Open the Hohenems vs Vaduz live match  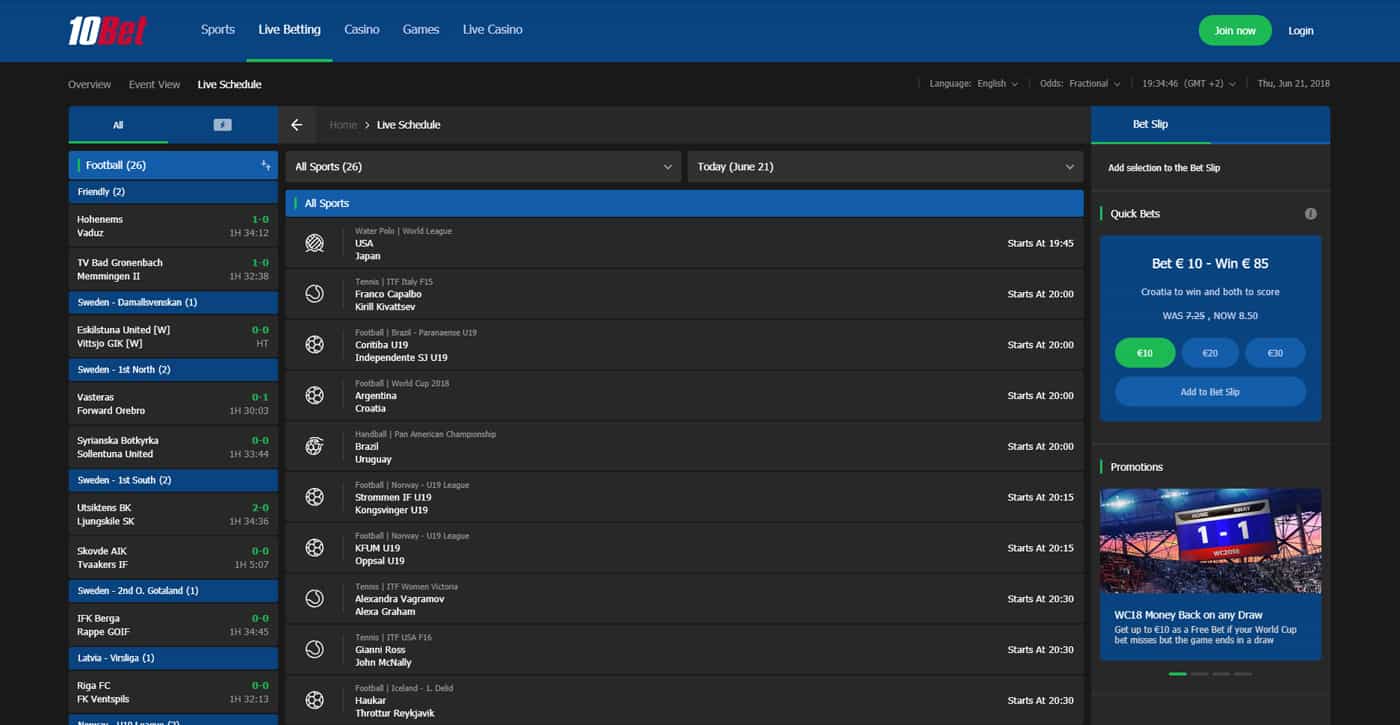[173, 226]
